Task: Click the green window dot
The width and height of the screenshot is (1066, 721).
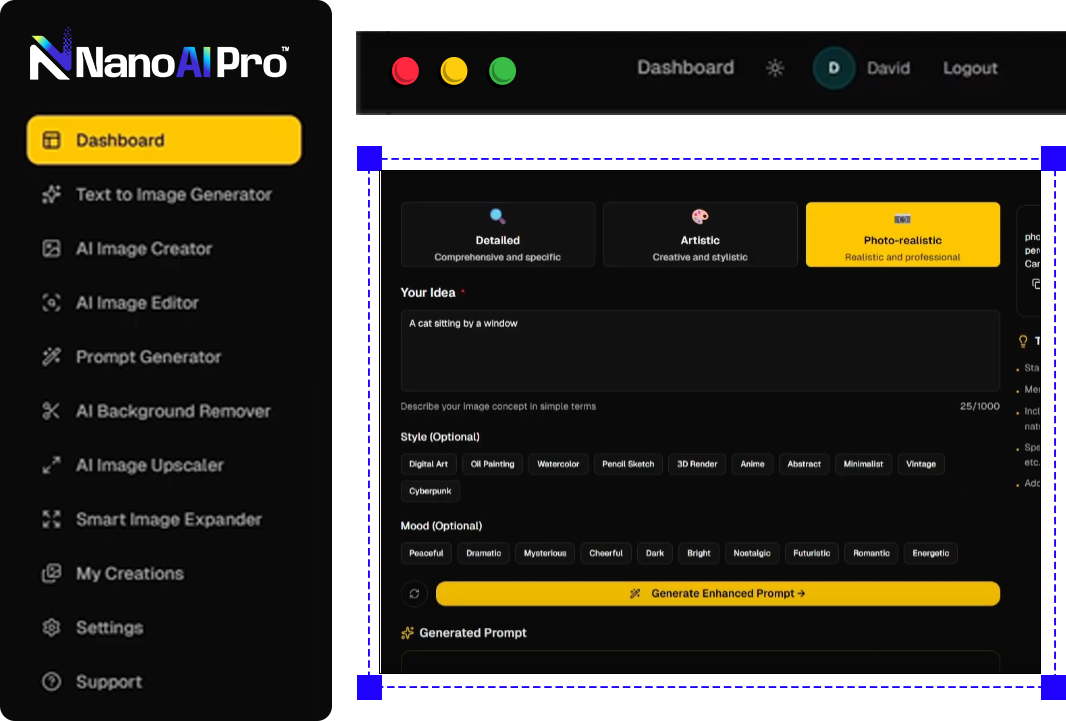Action: [502, 71]
